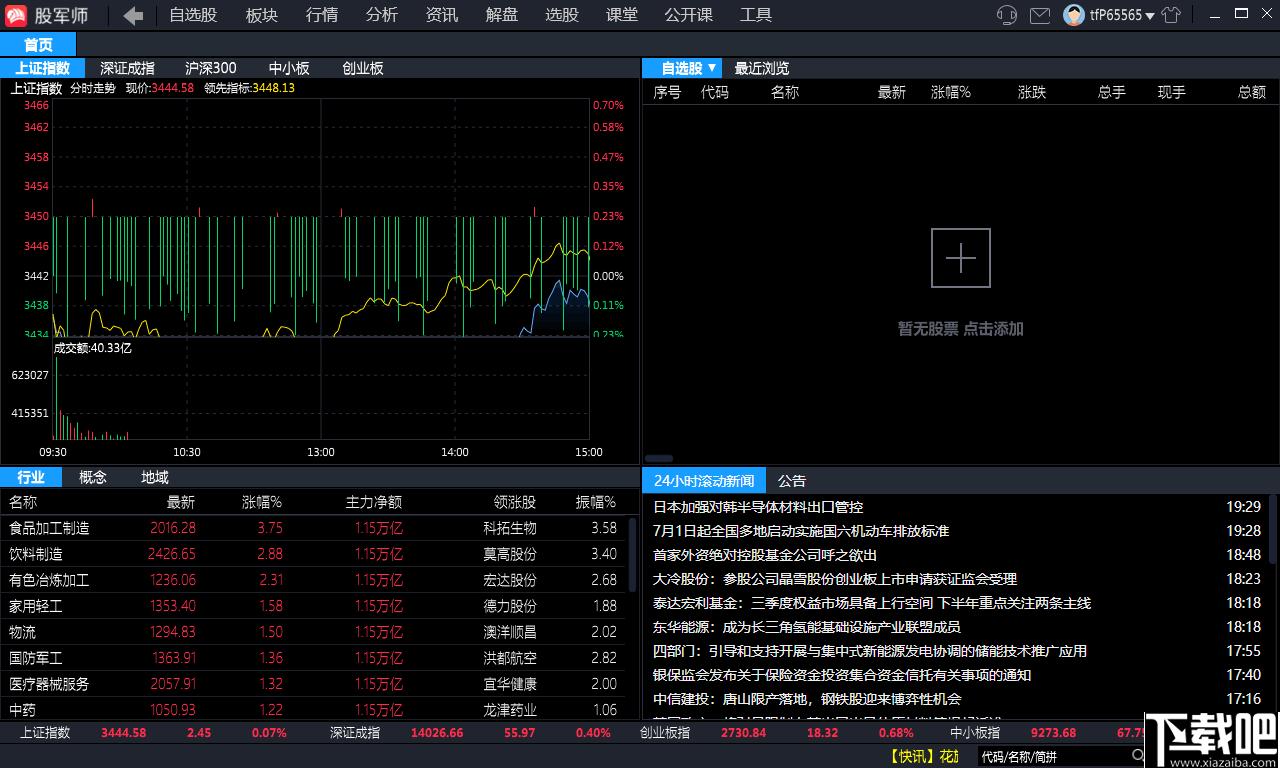Viewport: 1280px width, 768px height.
Task: Open news 中信建投 唐山限产落地
Action: [x=807, y=699]
